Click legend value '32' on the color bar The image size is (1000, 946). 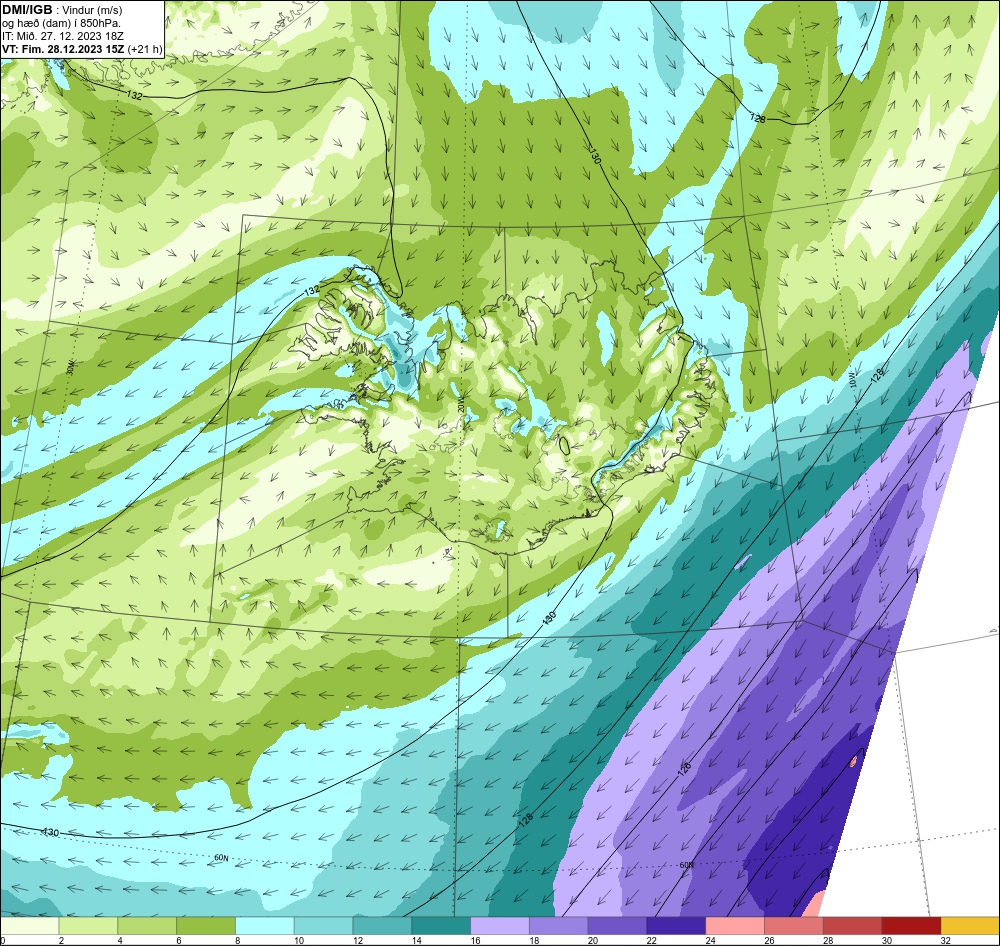[945, 940]
